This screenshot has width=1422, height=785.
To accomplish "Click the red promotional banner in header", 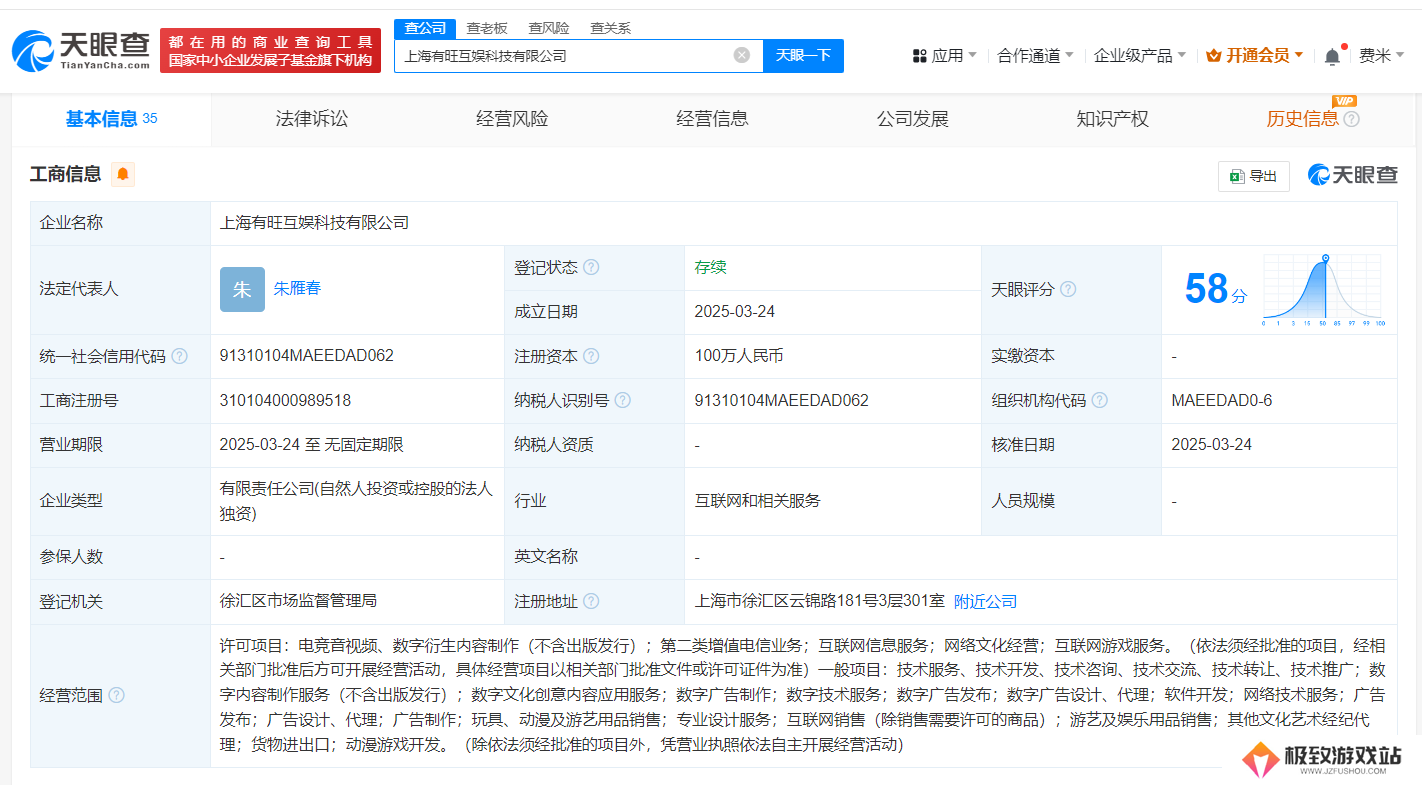I will coord(270,51).
